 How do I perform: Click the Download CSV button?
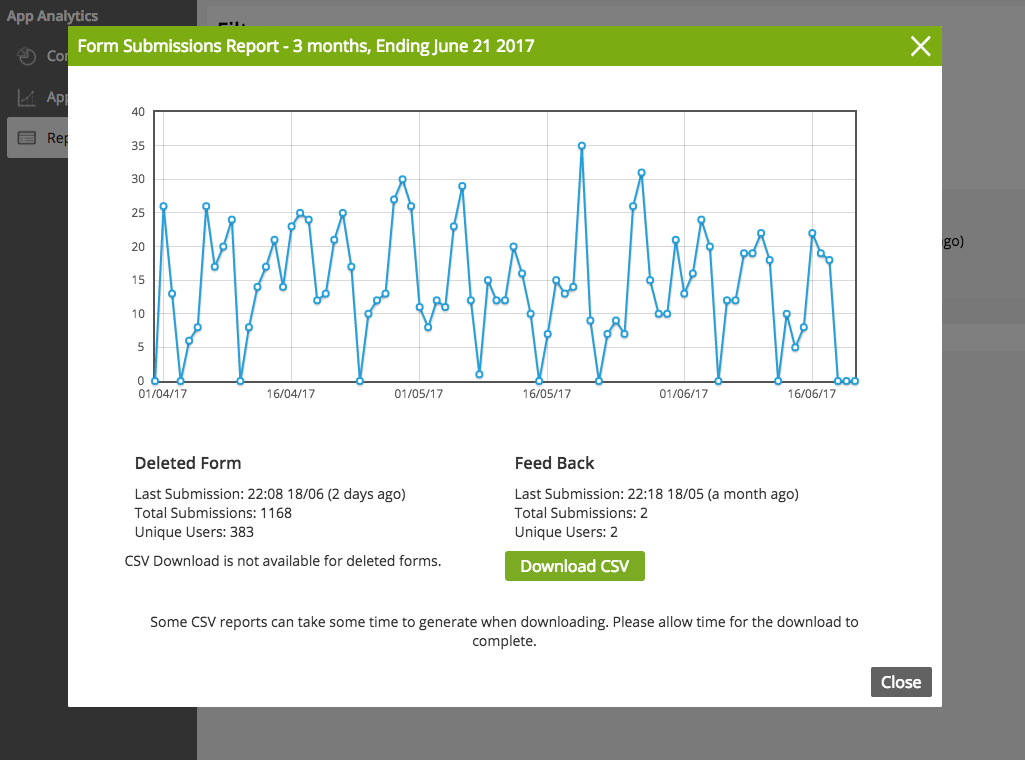[574, 566]
